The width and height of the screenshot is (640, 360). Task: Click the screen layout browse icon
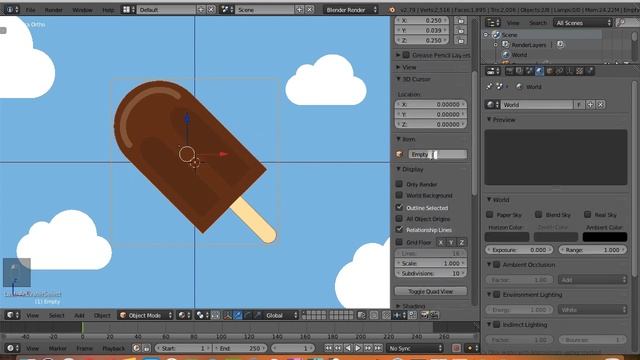(129, 9)
